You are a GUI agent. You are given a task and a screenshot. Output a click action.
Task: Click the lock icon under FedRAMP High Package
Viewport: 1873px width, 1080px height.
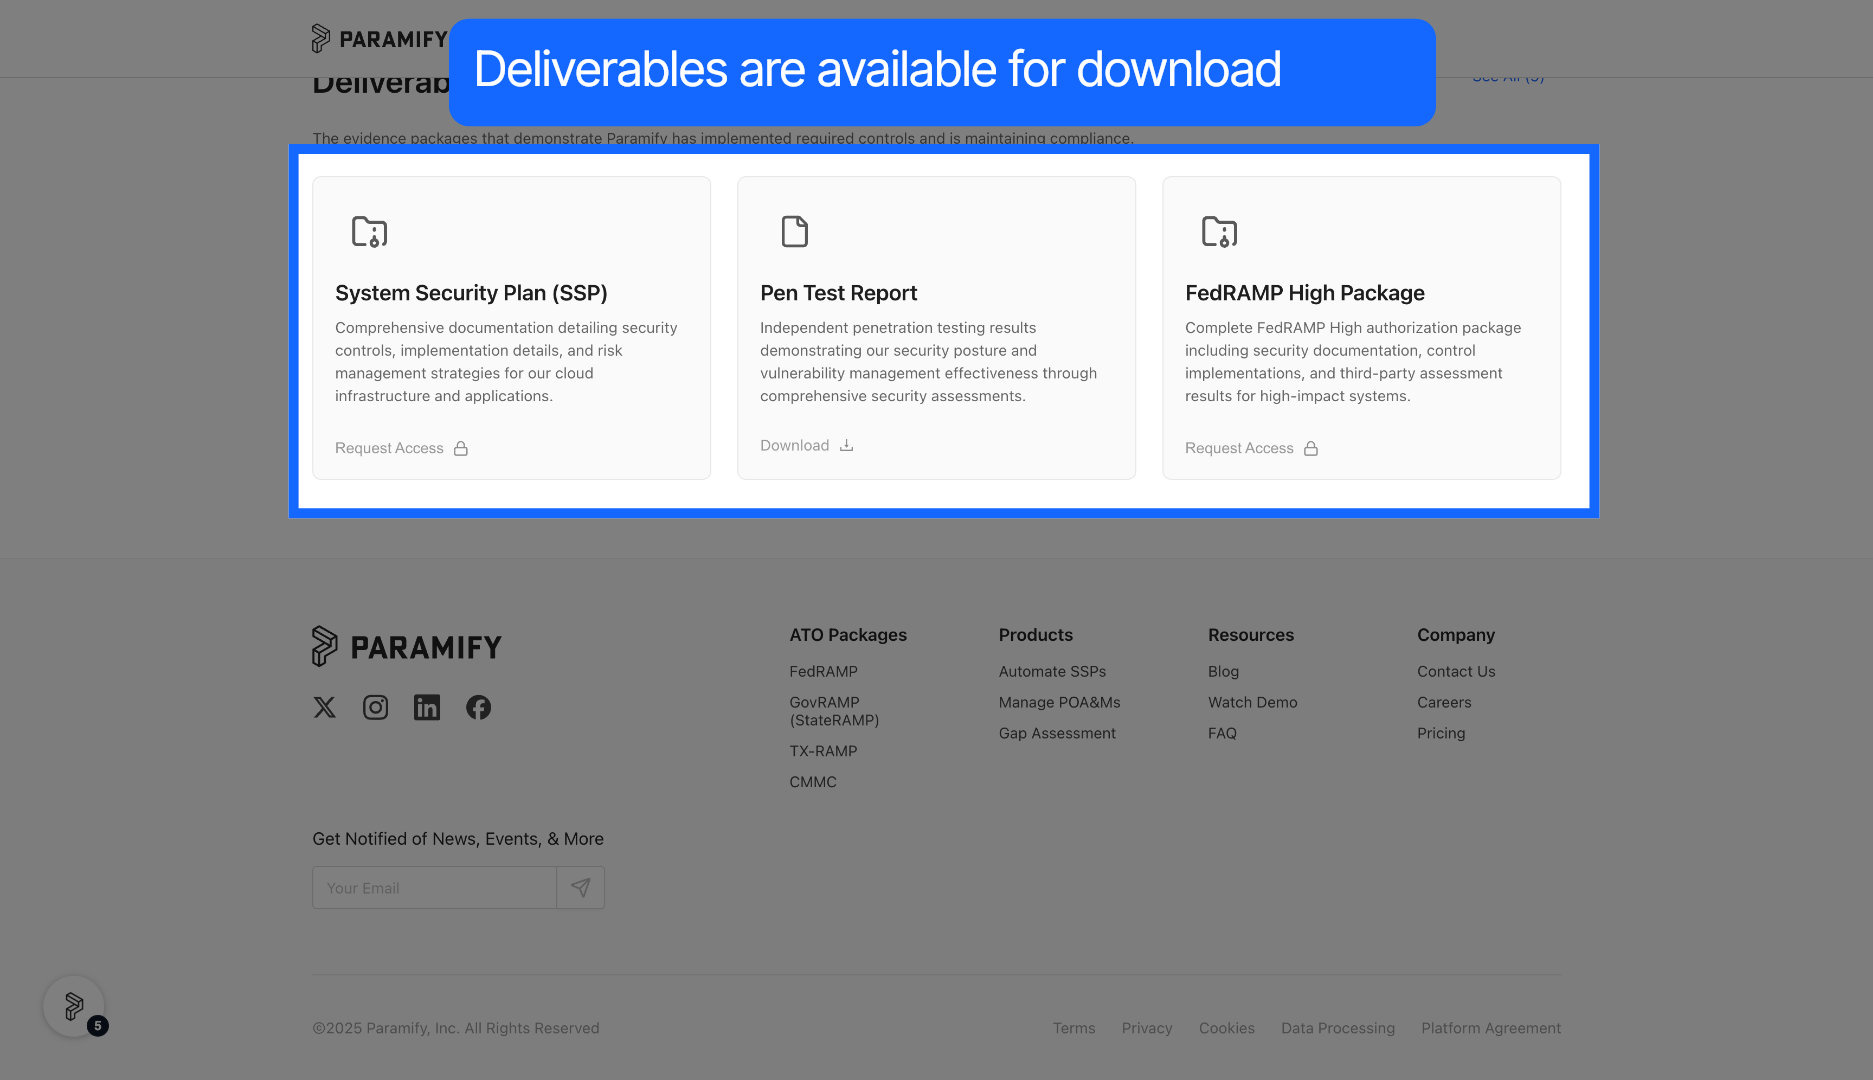(x=1311, y=448)
